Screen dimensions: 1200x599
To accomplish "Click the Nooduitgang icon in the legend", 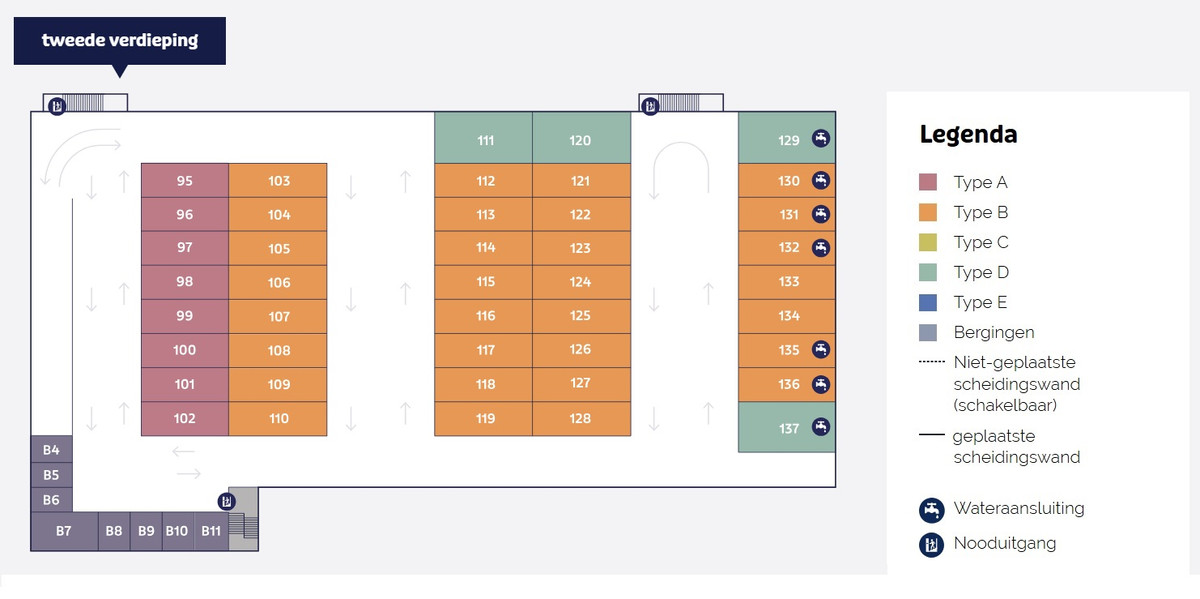I will point(932,545).
